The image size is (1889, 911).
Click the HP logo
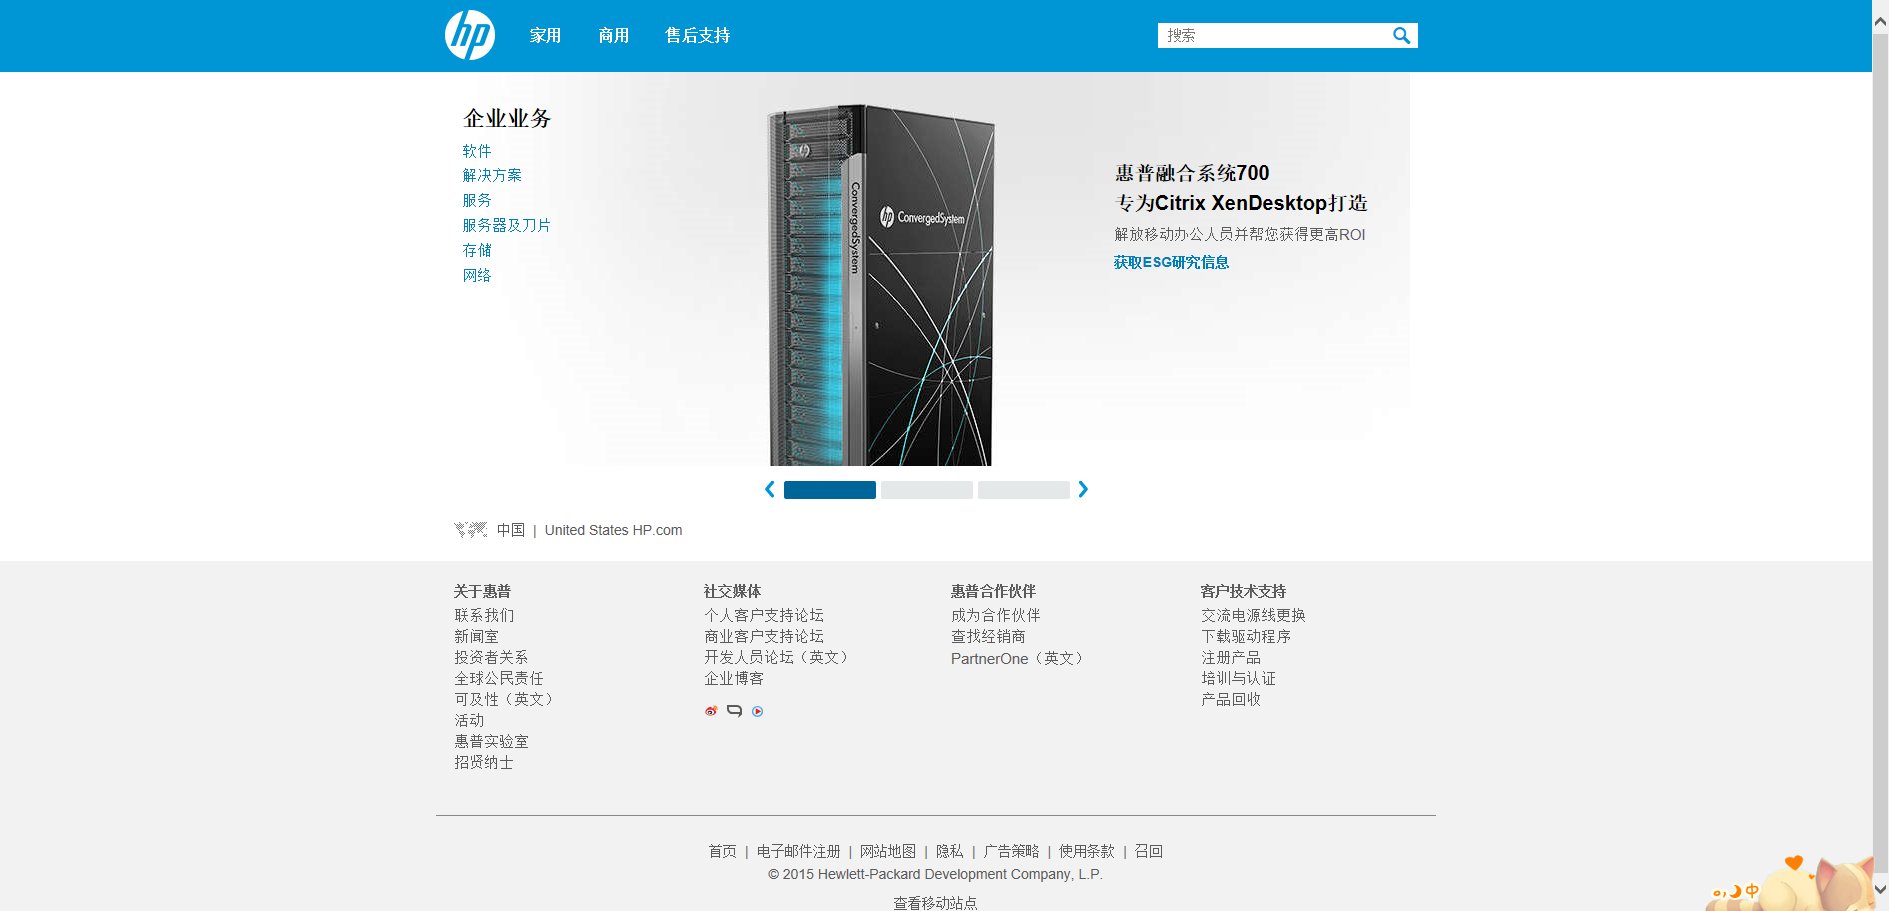(x=469, y=35)
